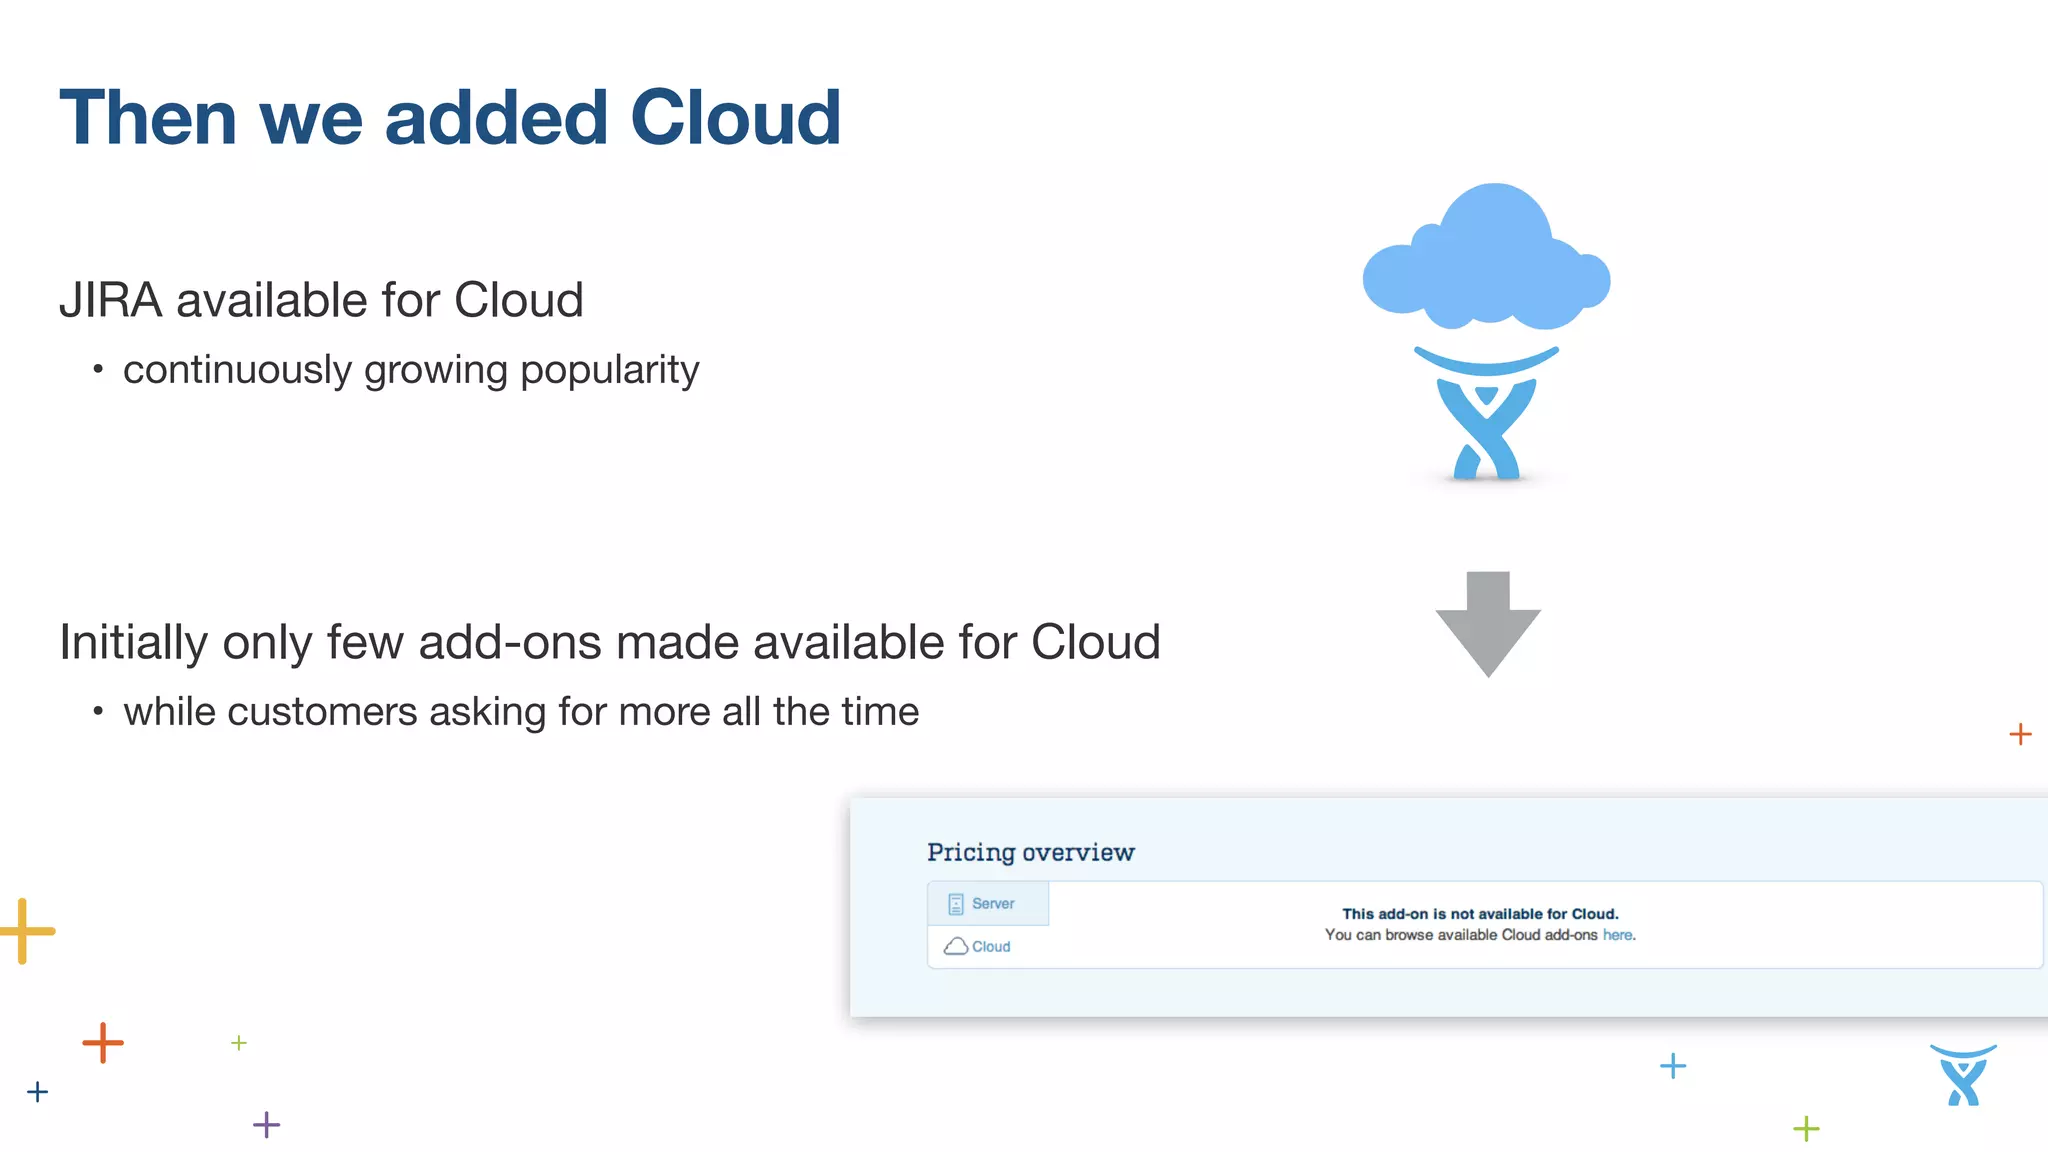This screenshot has width=2048, height=1152.
Task: Click 'continuously growing popularity' bullet
Action: (411, 370)
